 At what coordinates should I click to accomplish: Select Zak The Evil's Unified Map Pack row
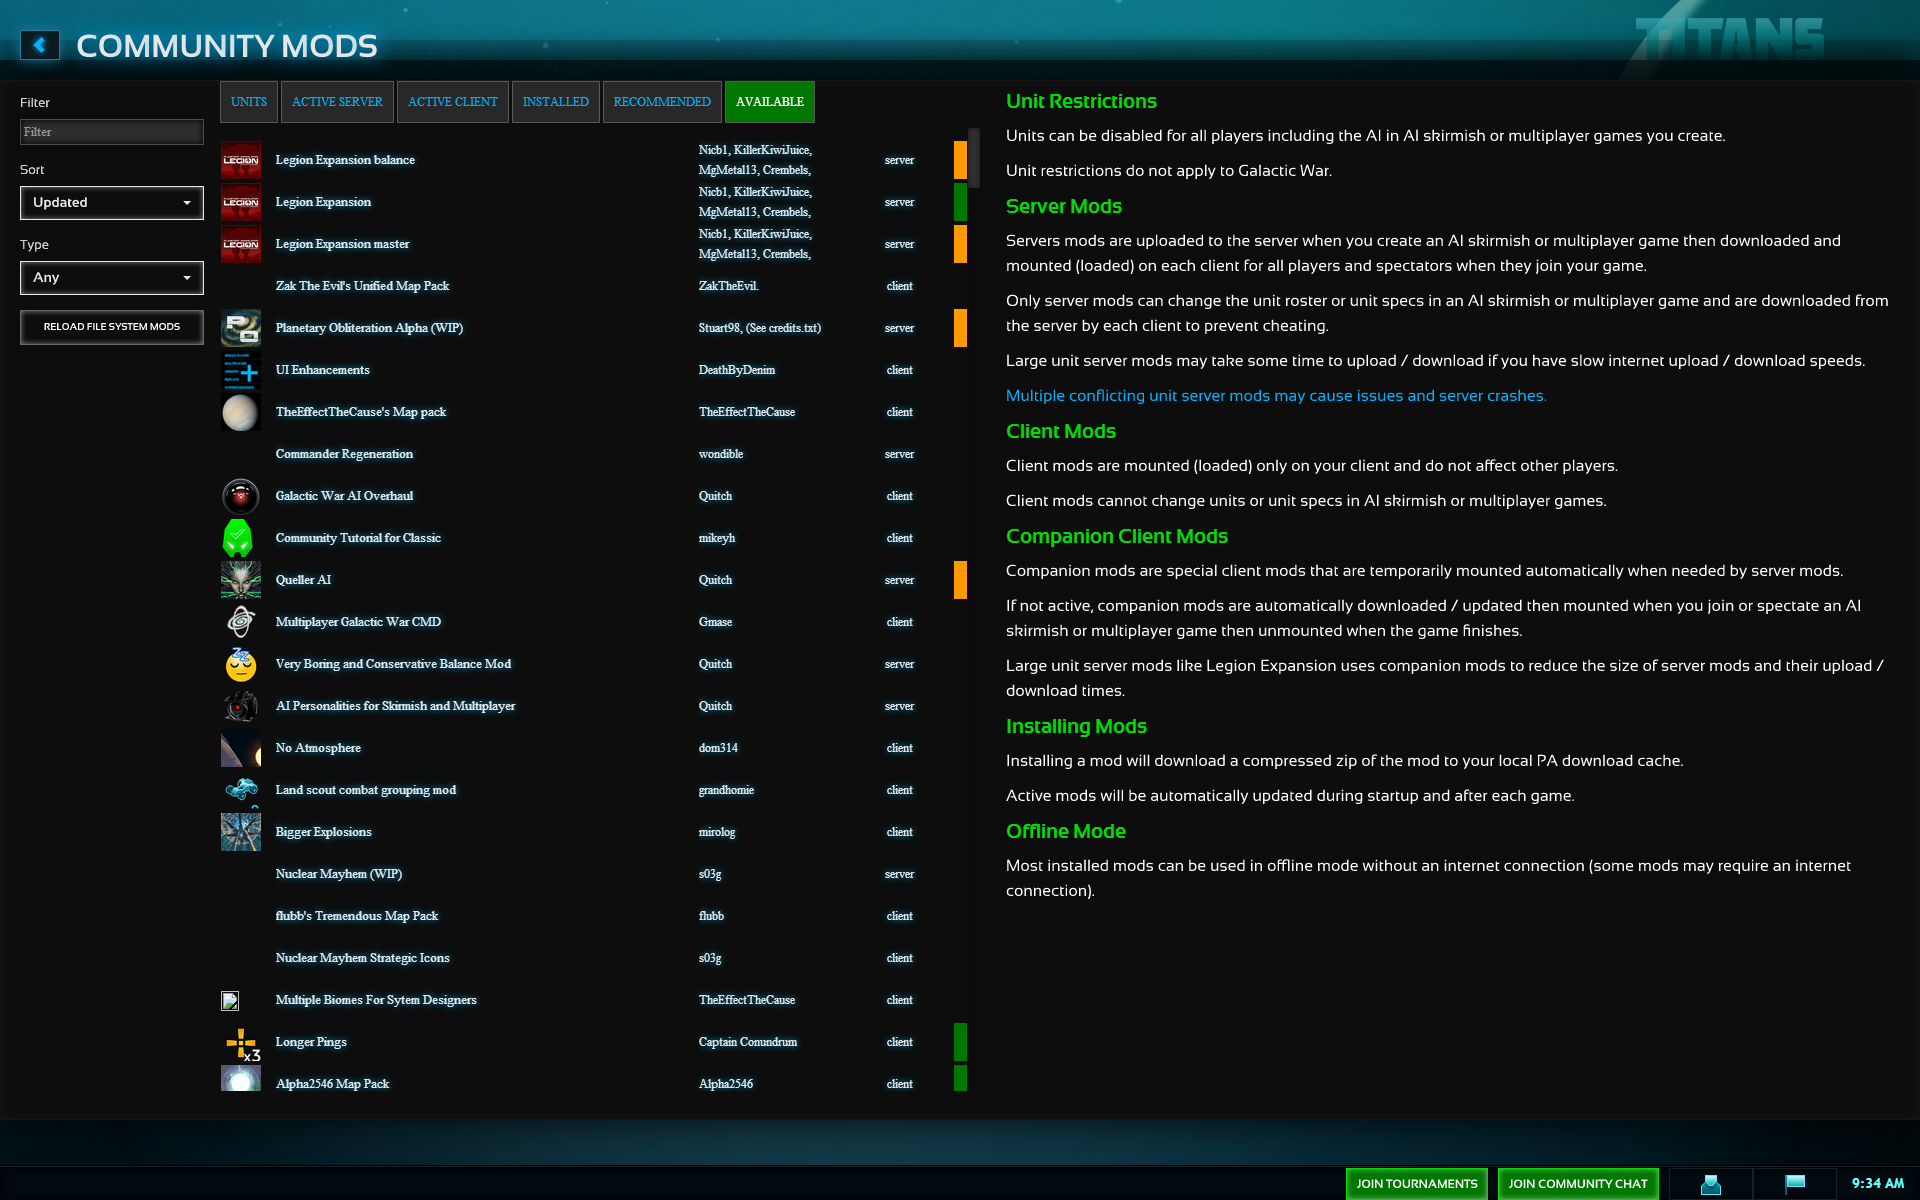pyautogui.click(x=594, y=286)
